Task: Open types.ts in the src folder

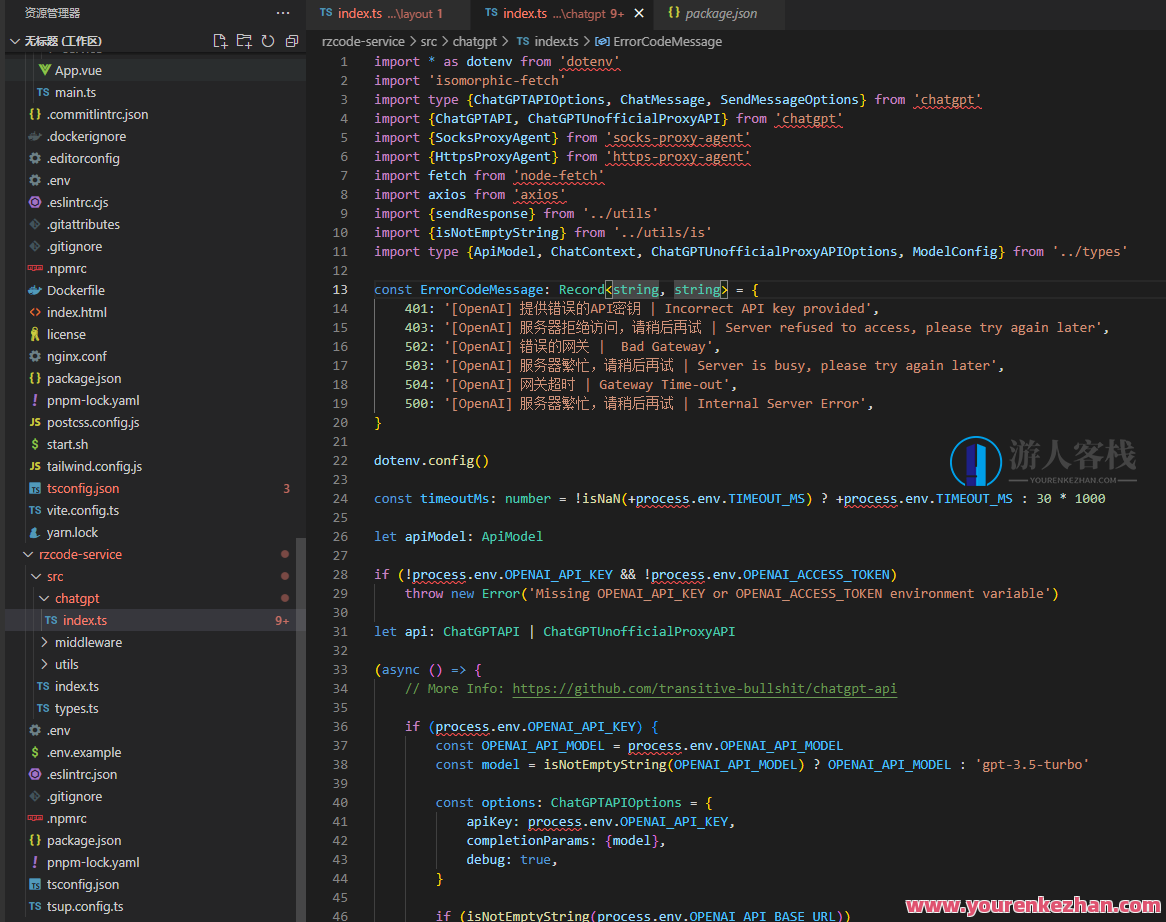Action: [77, 709]
